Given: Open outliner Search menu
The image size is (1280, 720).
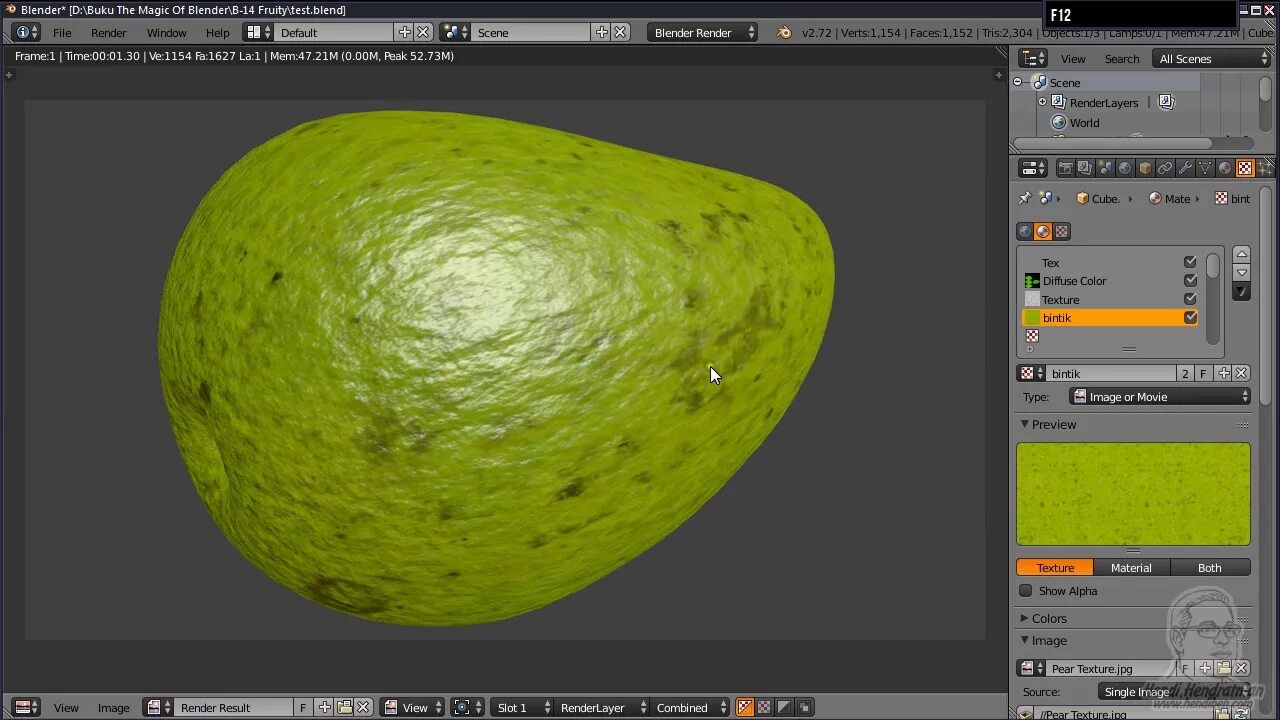Looking at the screenshot, I should click(1122, 59).
